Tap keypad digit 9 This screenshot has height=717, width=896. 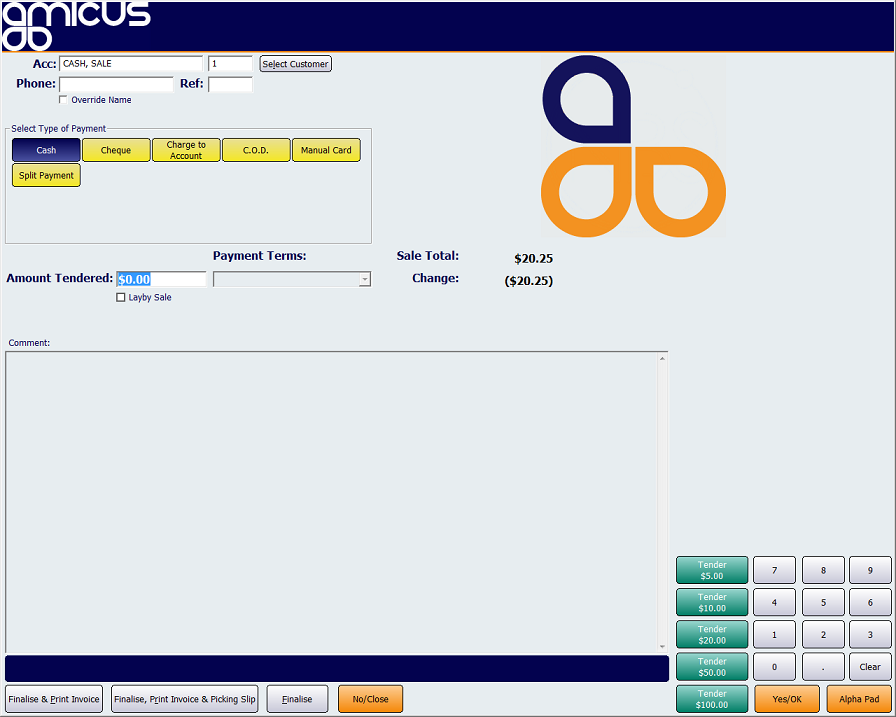click(870, 570)
